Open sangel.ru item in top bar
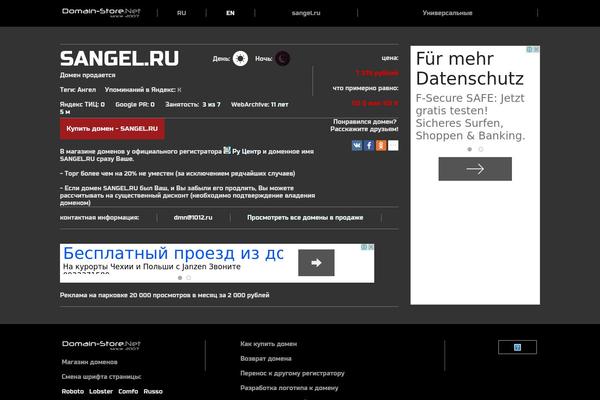Viewport: 600px width, 400px height. coord(306,13)
